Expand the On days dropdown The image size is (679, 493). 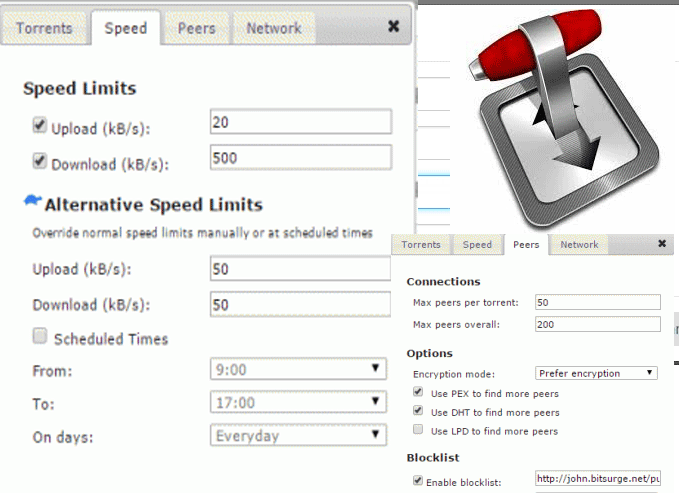[x=299, y=435]
